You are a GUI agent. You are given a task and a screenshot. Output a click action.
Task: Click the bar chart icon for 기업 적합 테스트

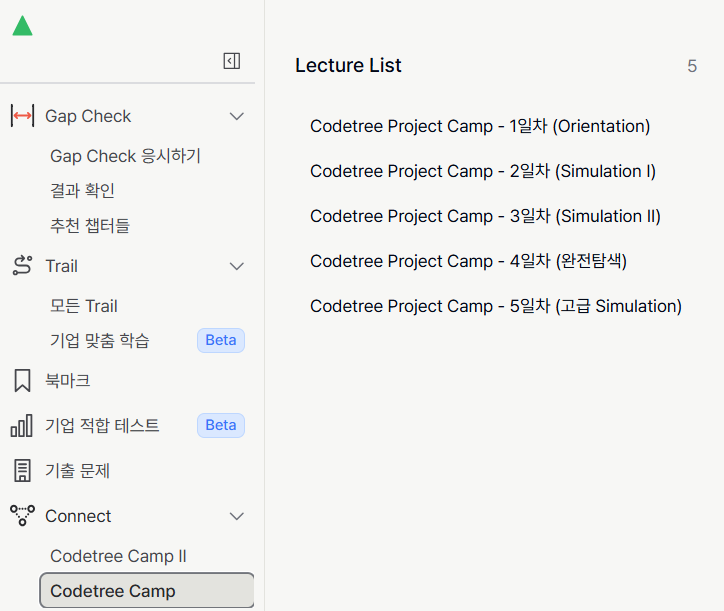tap(22, 425)
